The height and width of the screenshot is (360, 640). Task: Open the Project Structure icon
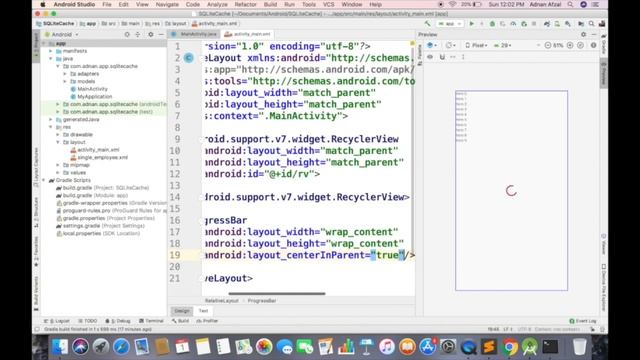[581, 24]
